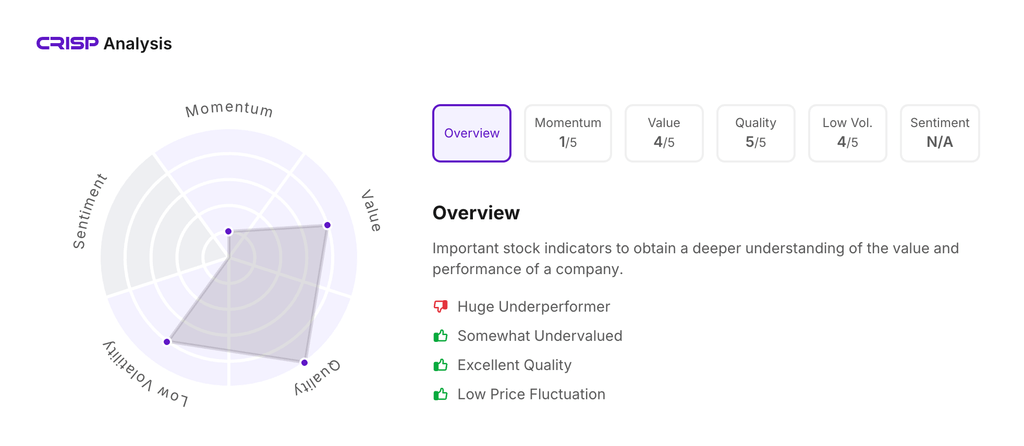Viewport: 1024px width, 446px height.
Task: Click the Huge Underperformer text
Action: tap(533, 307)
